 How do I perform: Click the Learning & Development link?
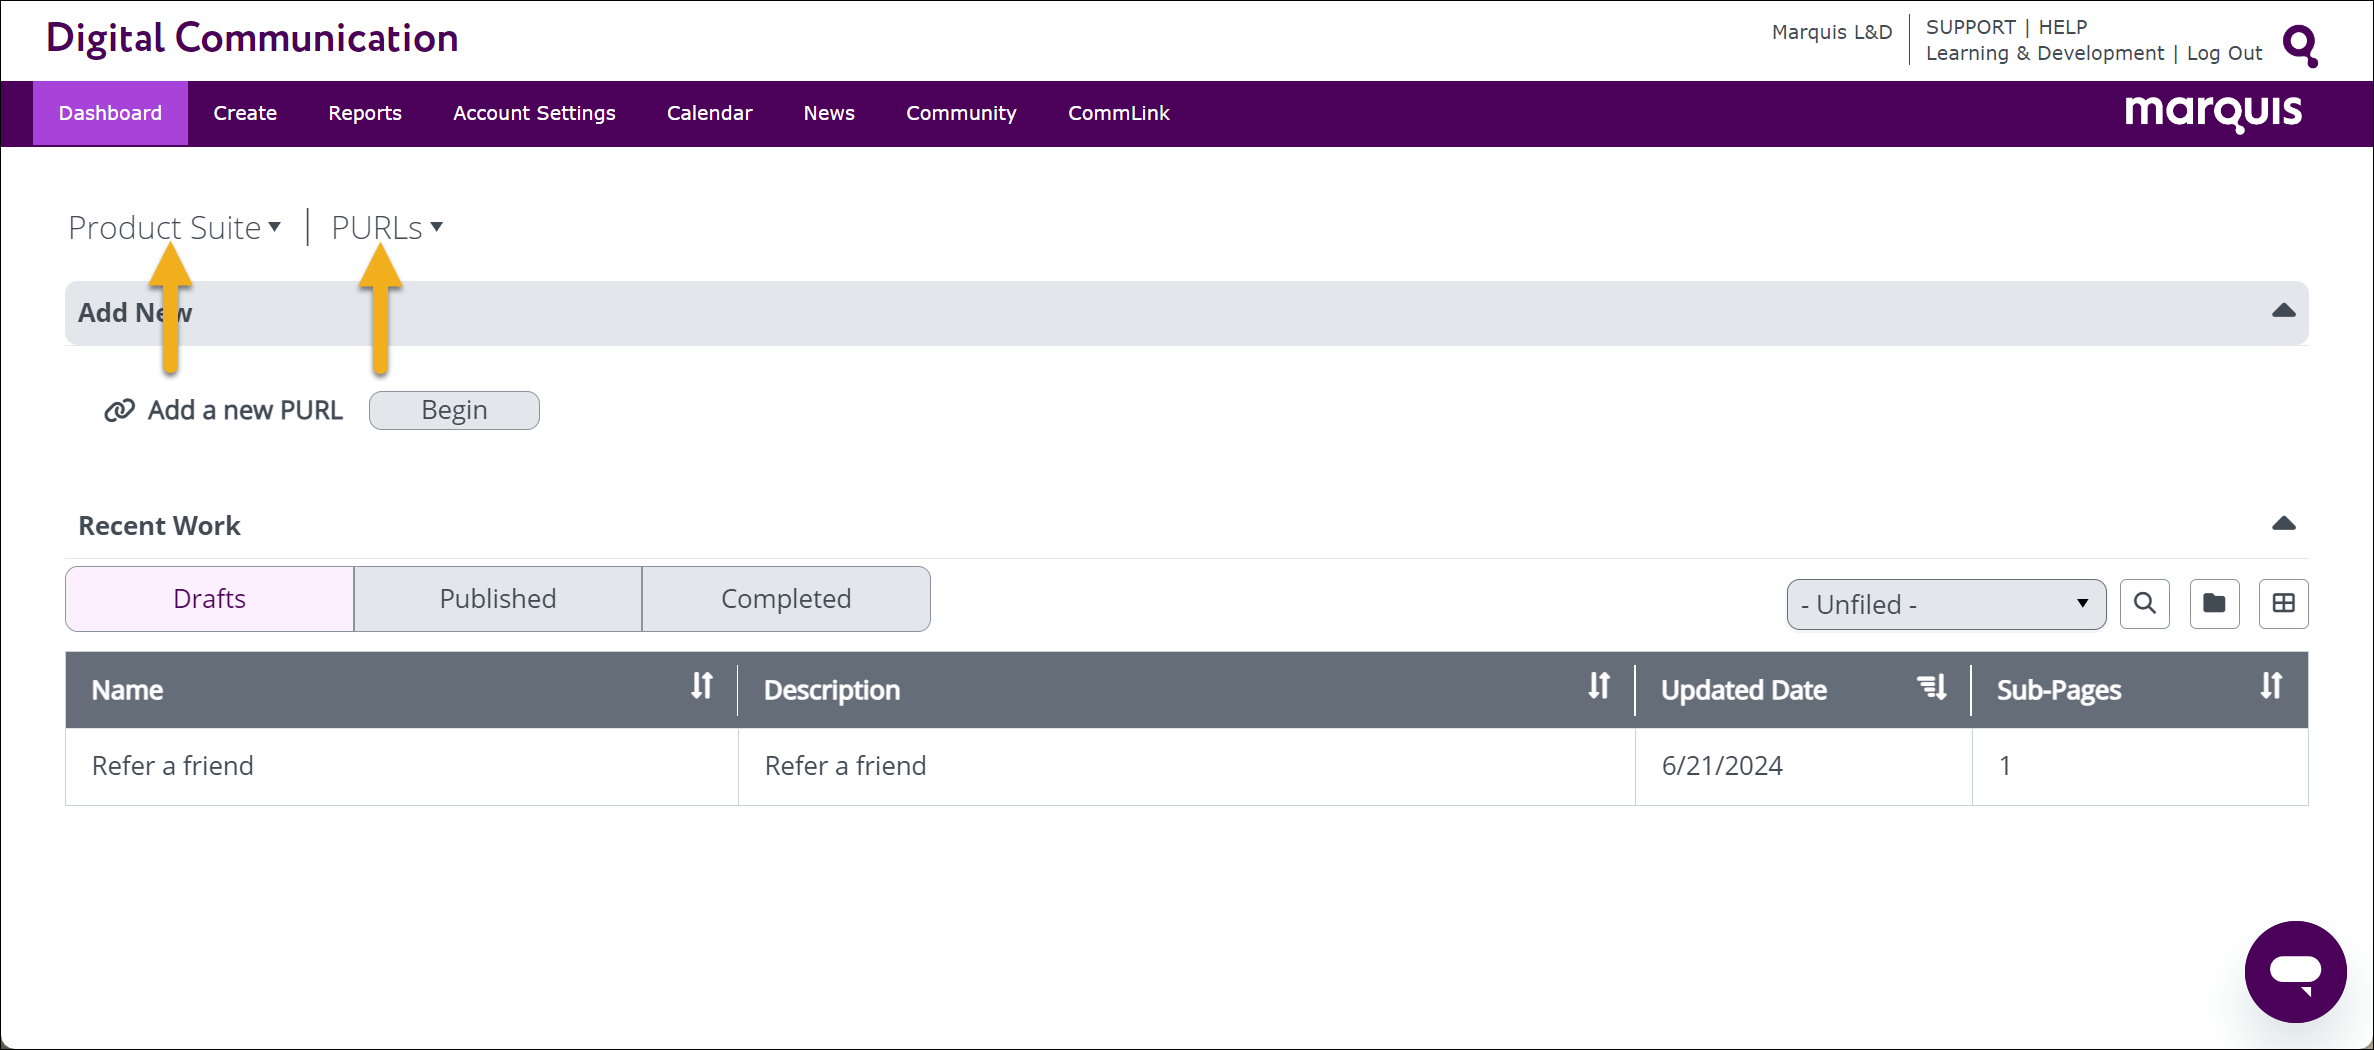[x=2044, y=53]
